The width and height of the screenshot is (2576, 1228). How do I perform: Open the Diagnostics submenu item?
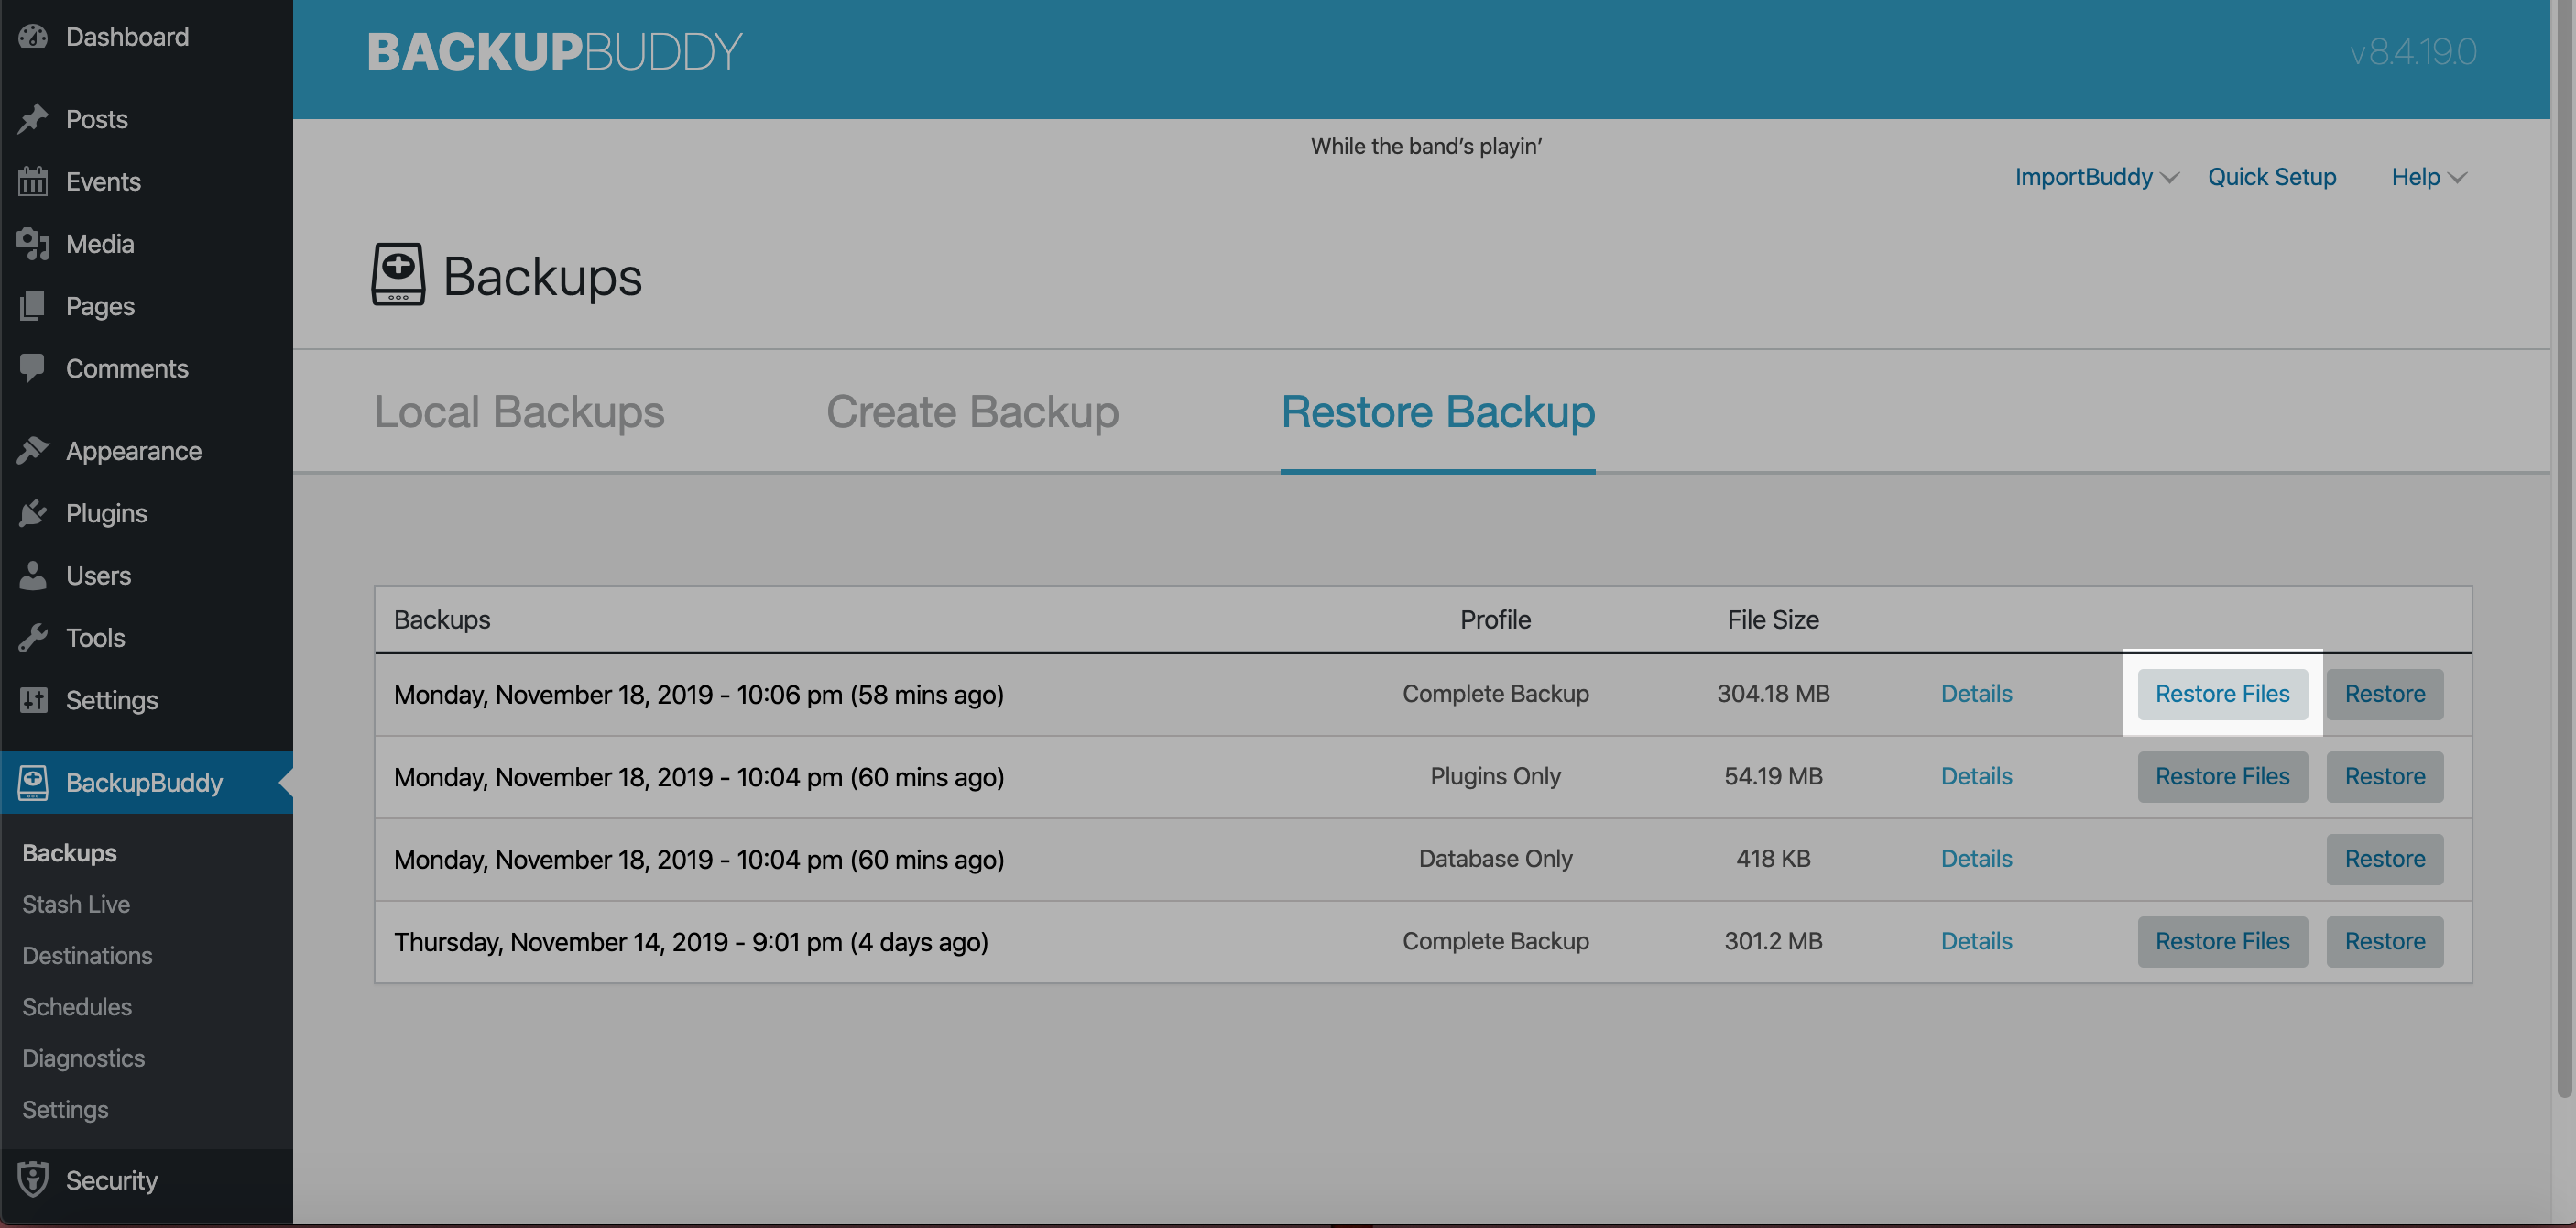point(83,1058)
